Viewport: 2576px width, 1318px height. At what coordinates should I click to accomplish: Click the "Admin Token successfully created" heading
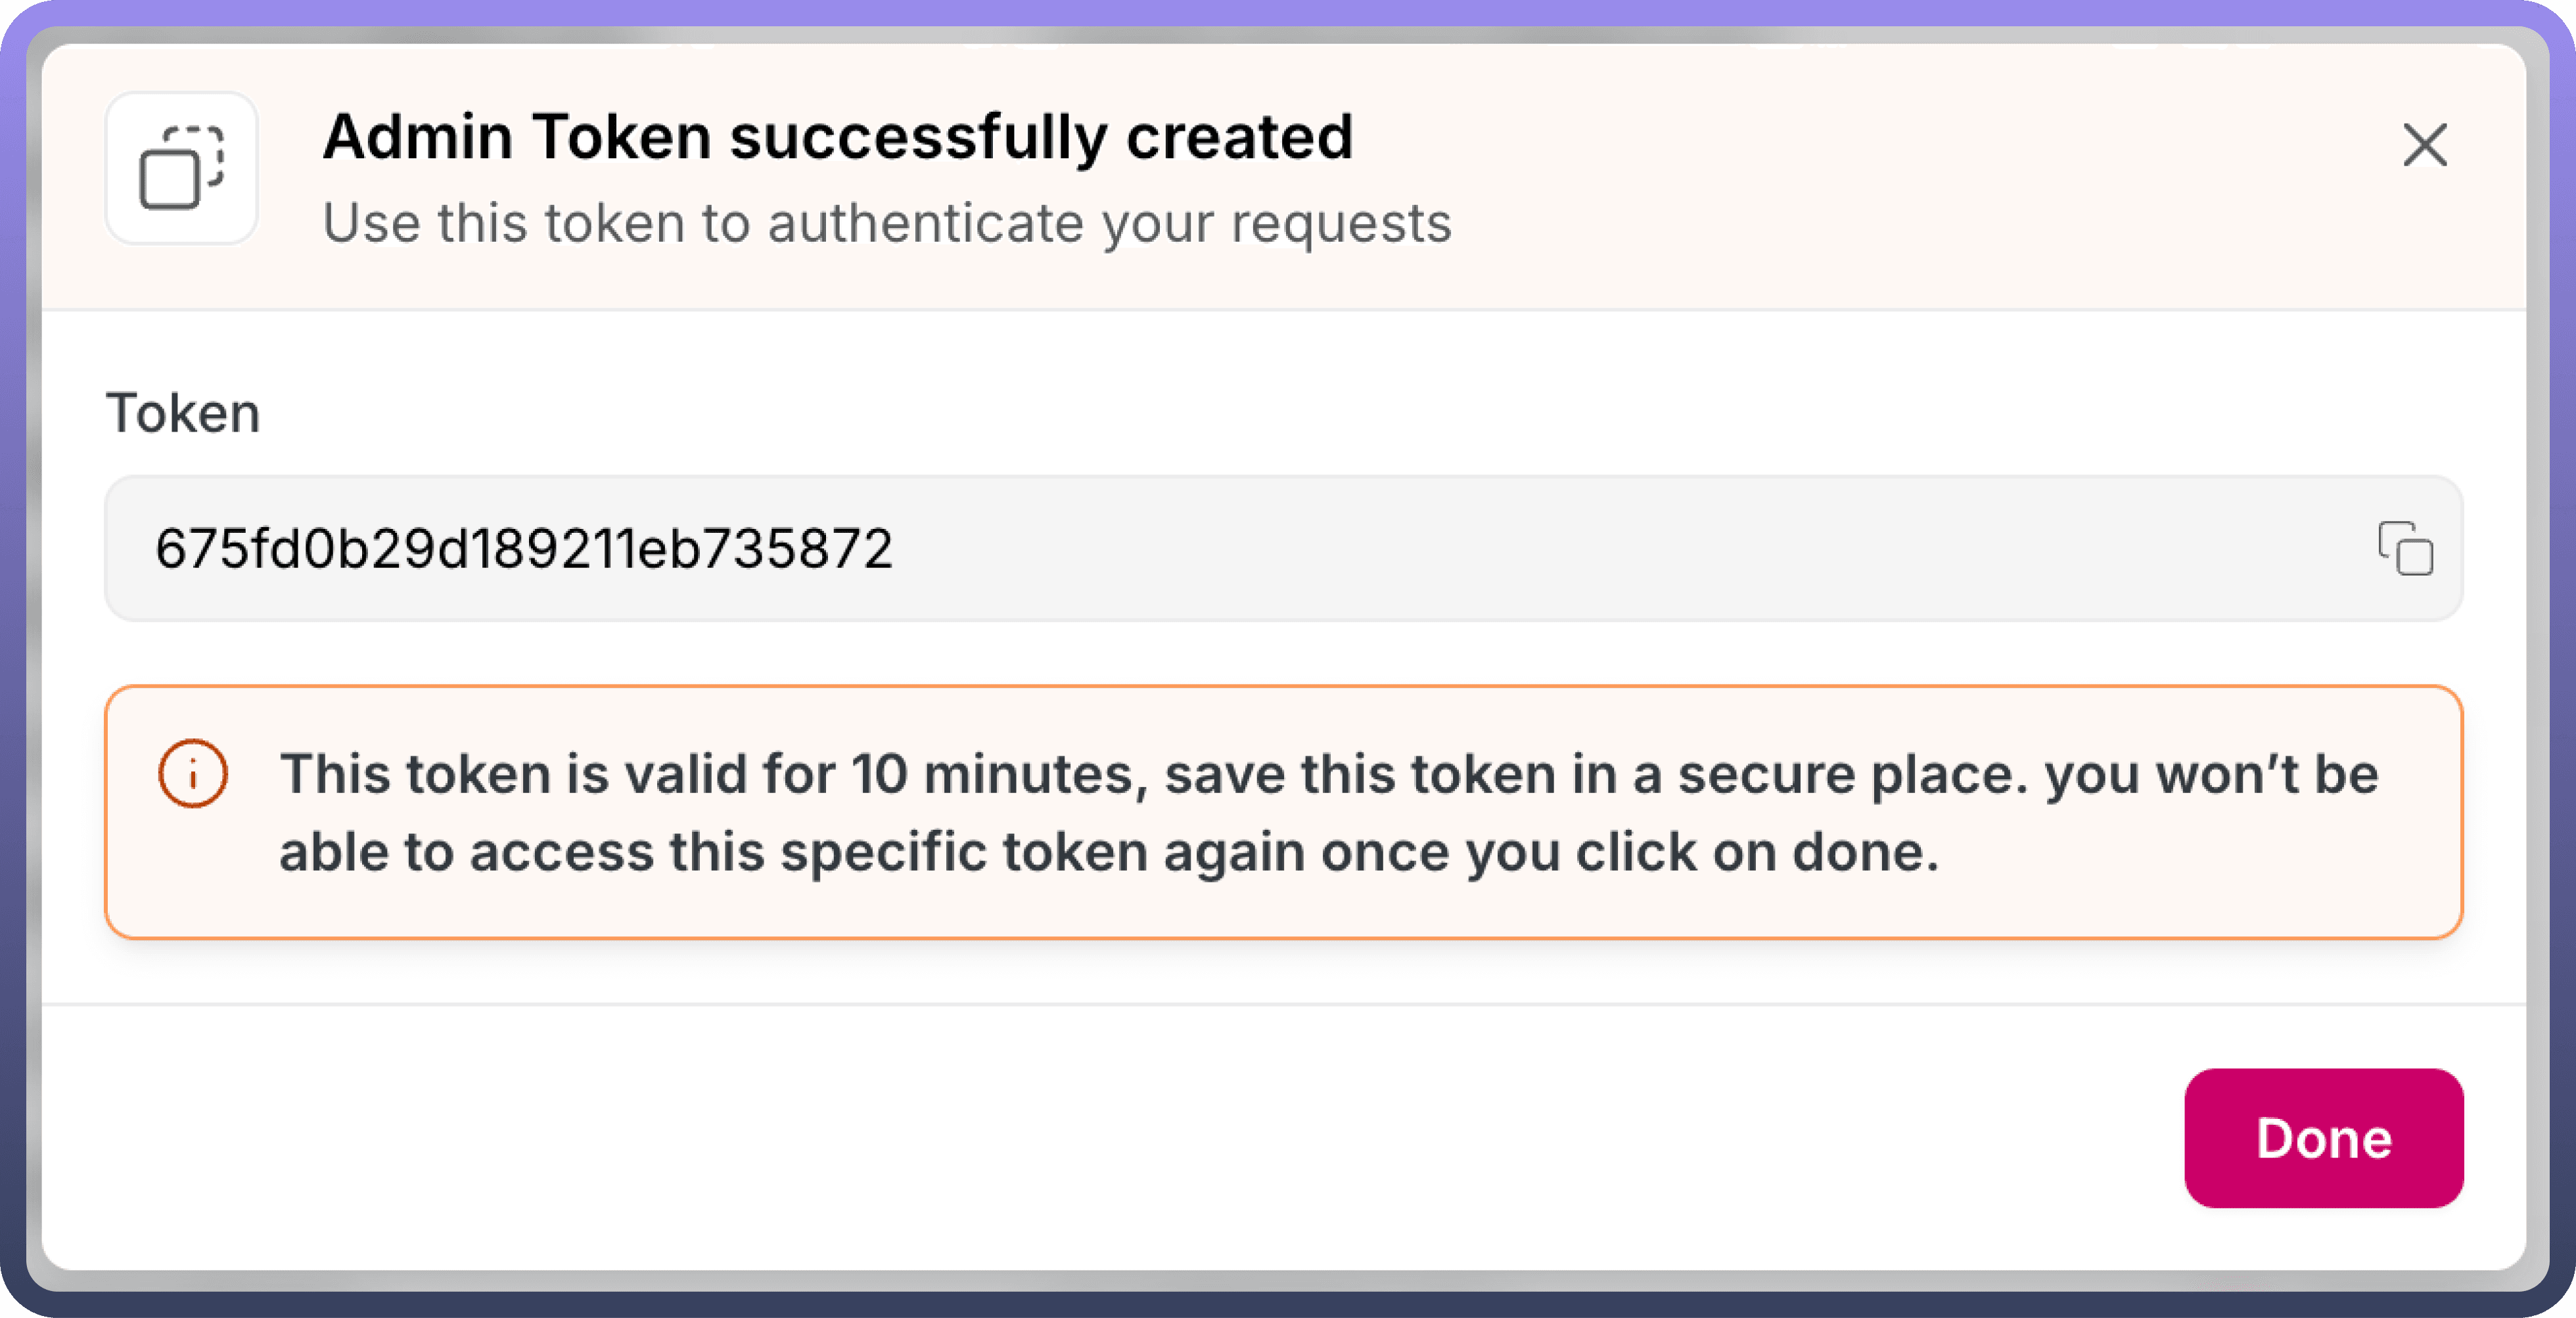pos(837,137)
